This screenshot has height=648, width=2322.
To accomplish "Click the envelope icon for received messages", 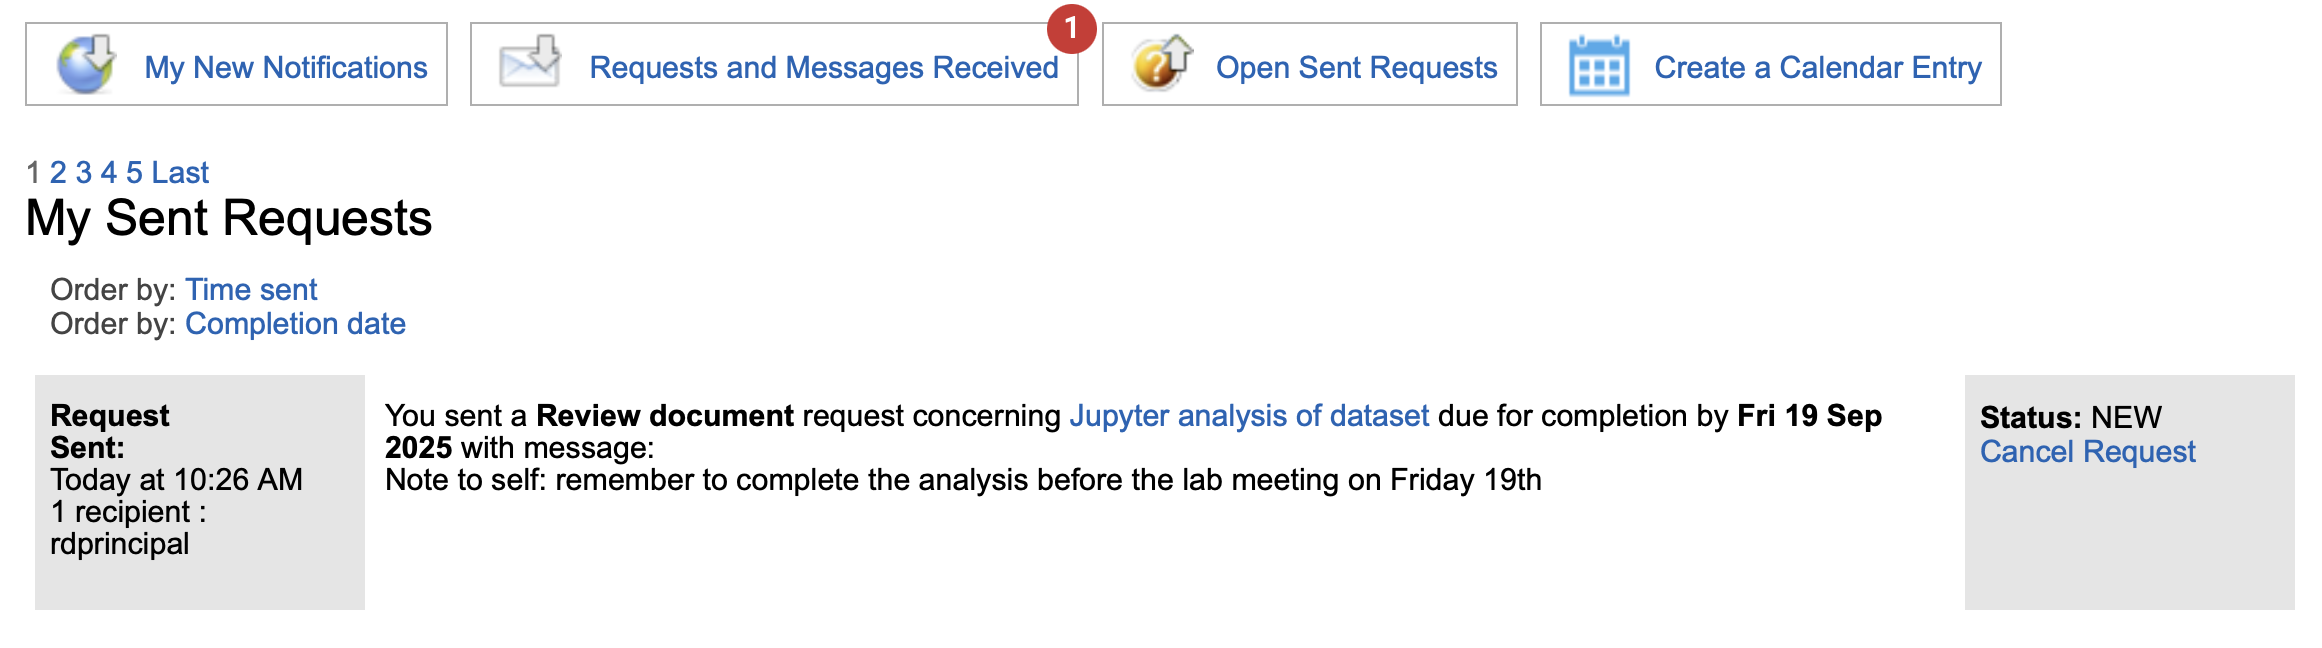I will pos(530,62).
